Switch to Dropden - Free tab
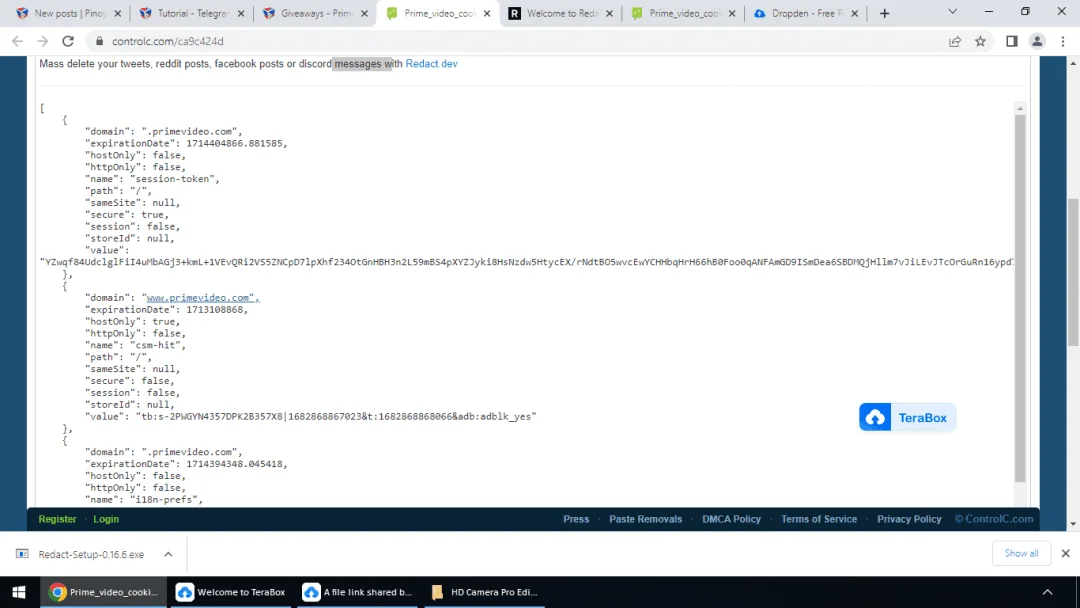The height and width of the screenshot is (608, 1080). 806,13
